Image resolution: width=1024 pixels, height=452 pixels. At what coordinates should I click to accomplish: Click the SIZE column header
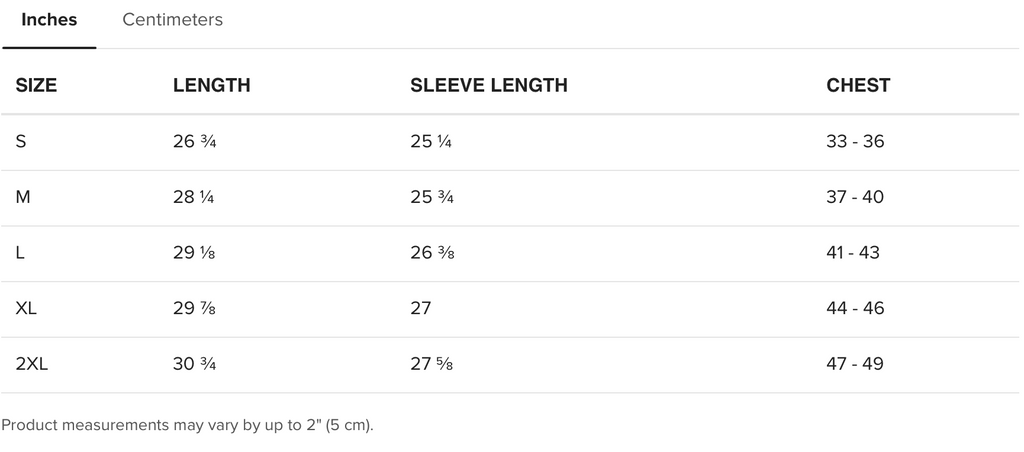click(x=36, y=85)
